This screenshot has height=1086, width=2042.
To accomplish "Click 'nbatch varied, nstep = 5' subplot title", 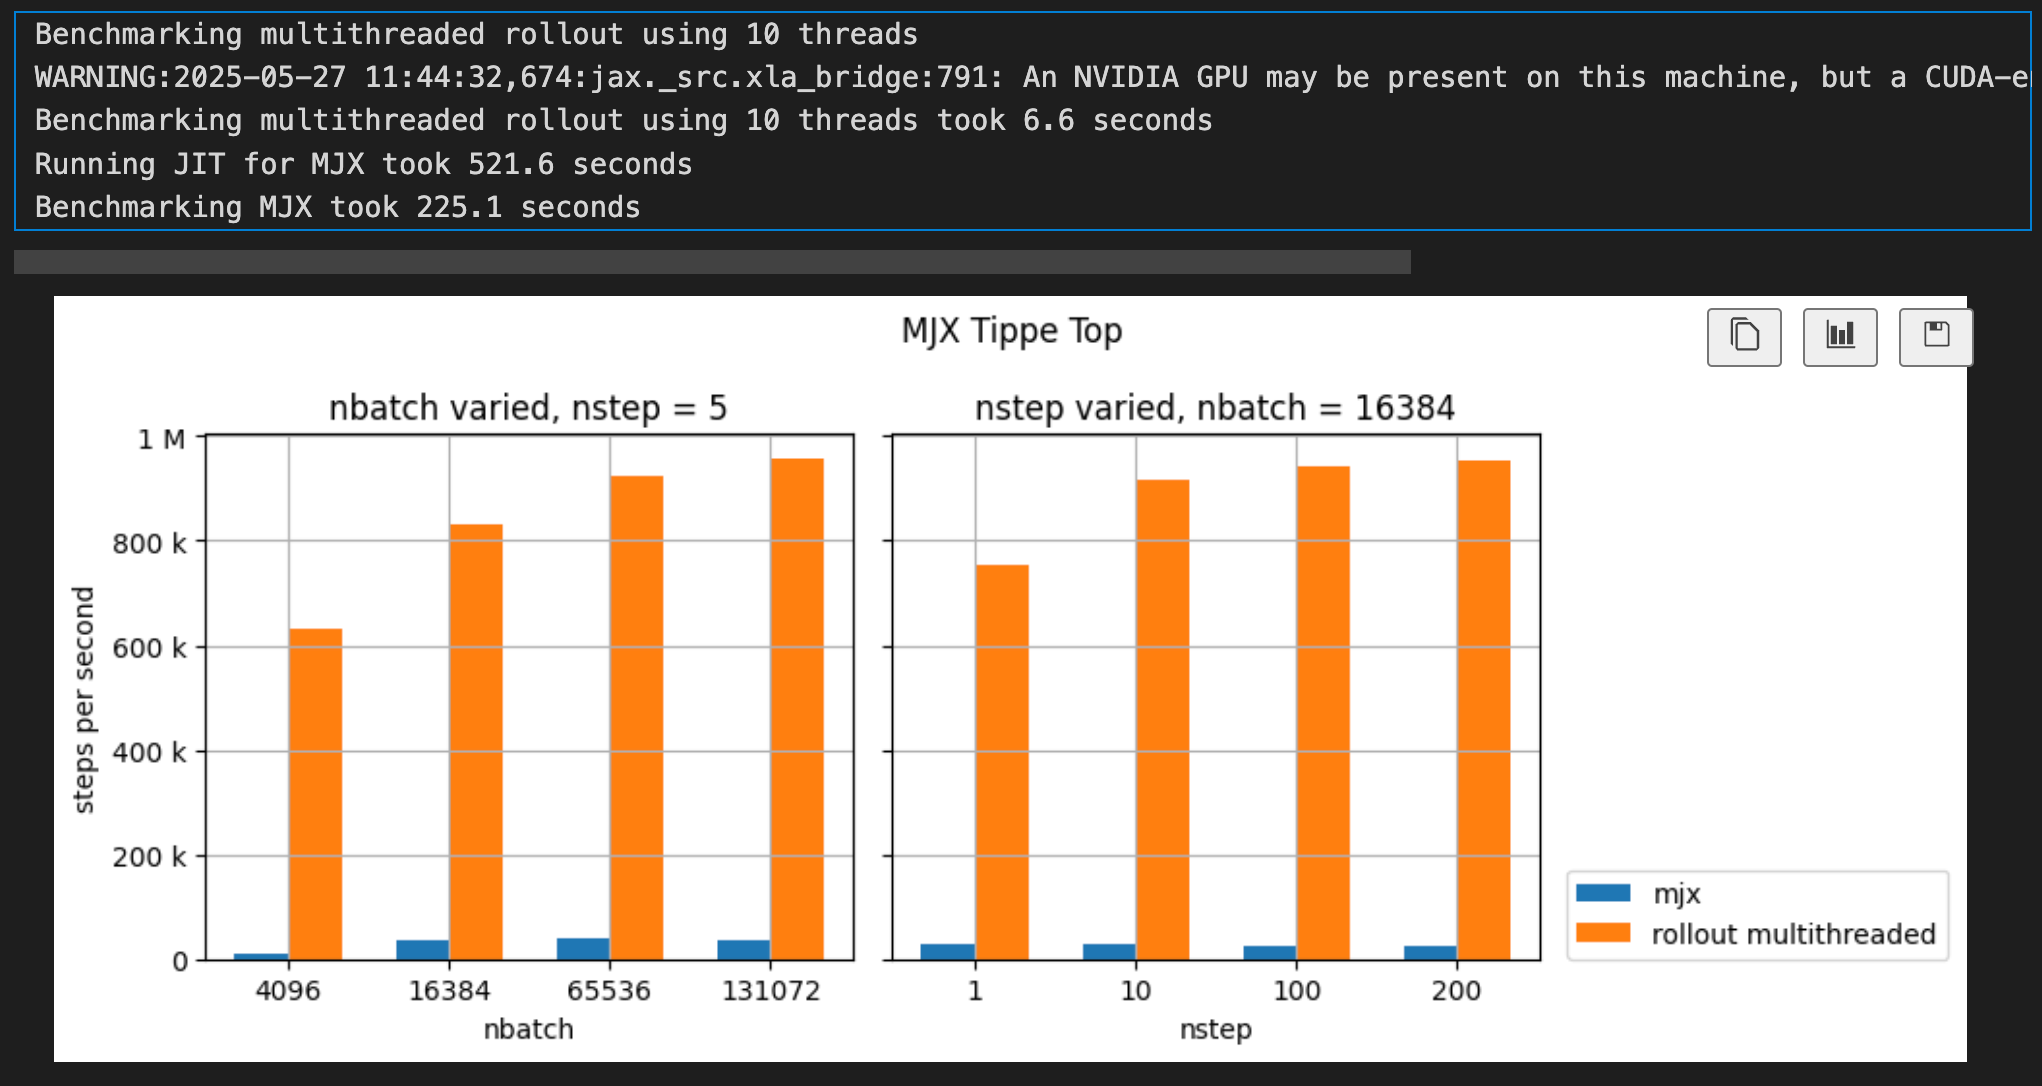I will coord(527,408).
